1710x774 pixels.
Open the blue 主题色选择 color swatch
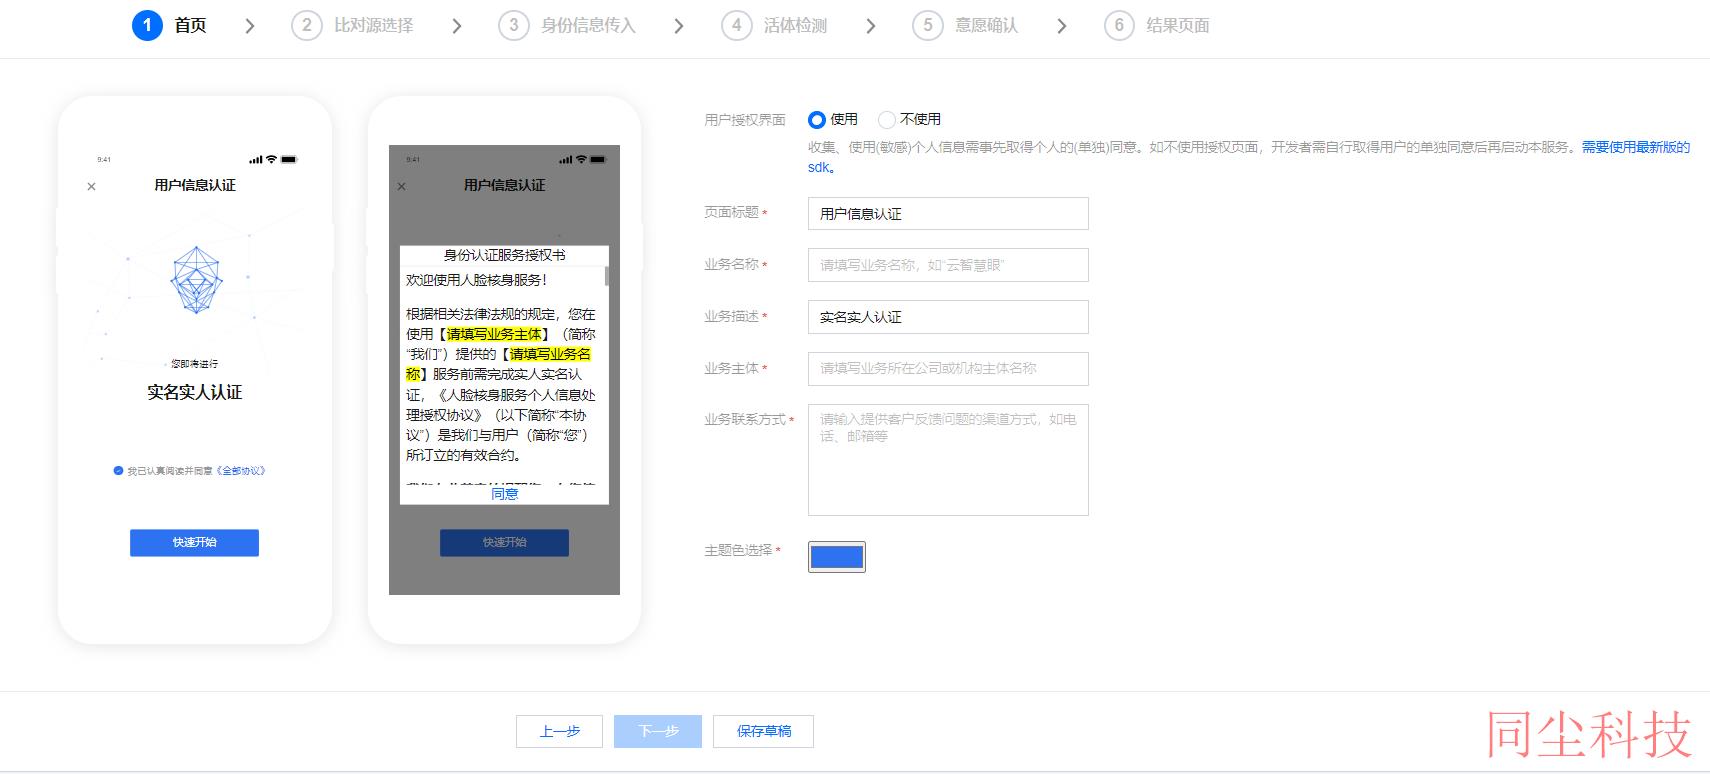837,557
